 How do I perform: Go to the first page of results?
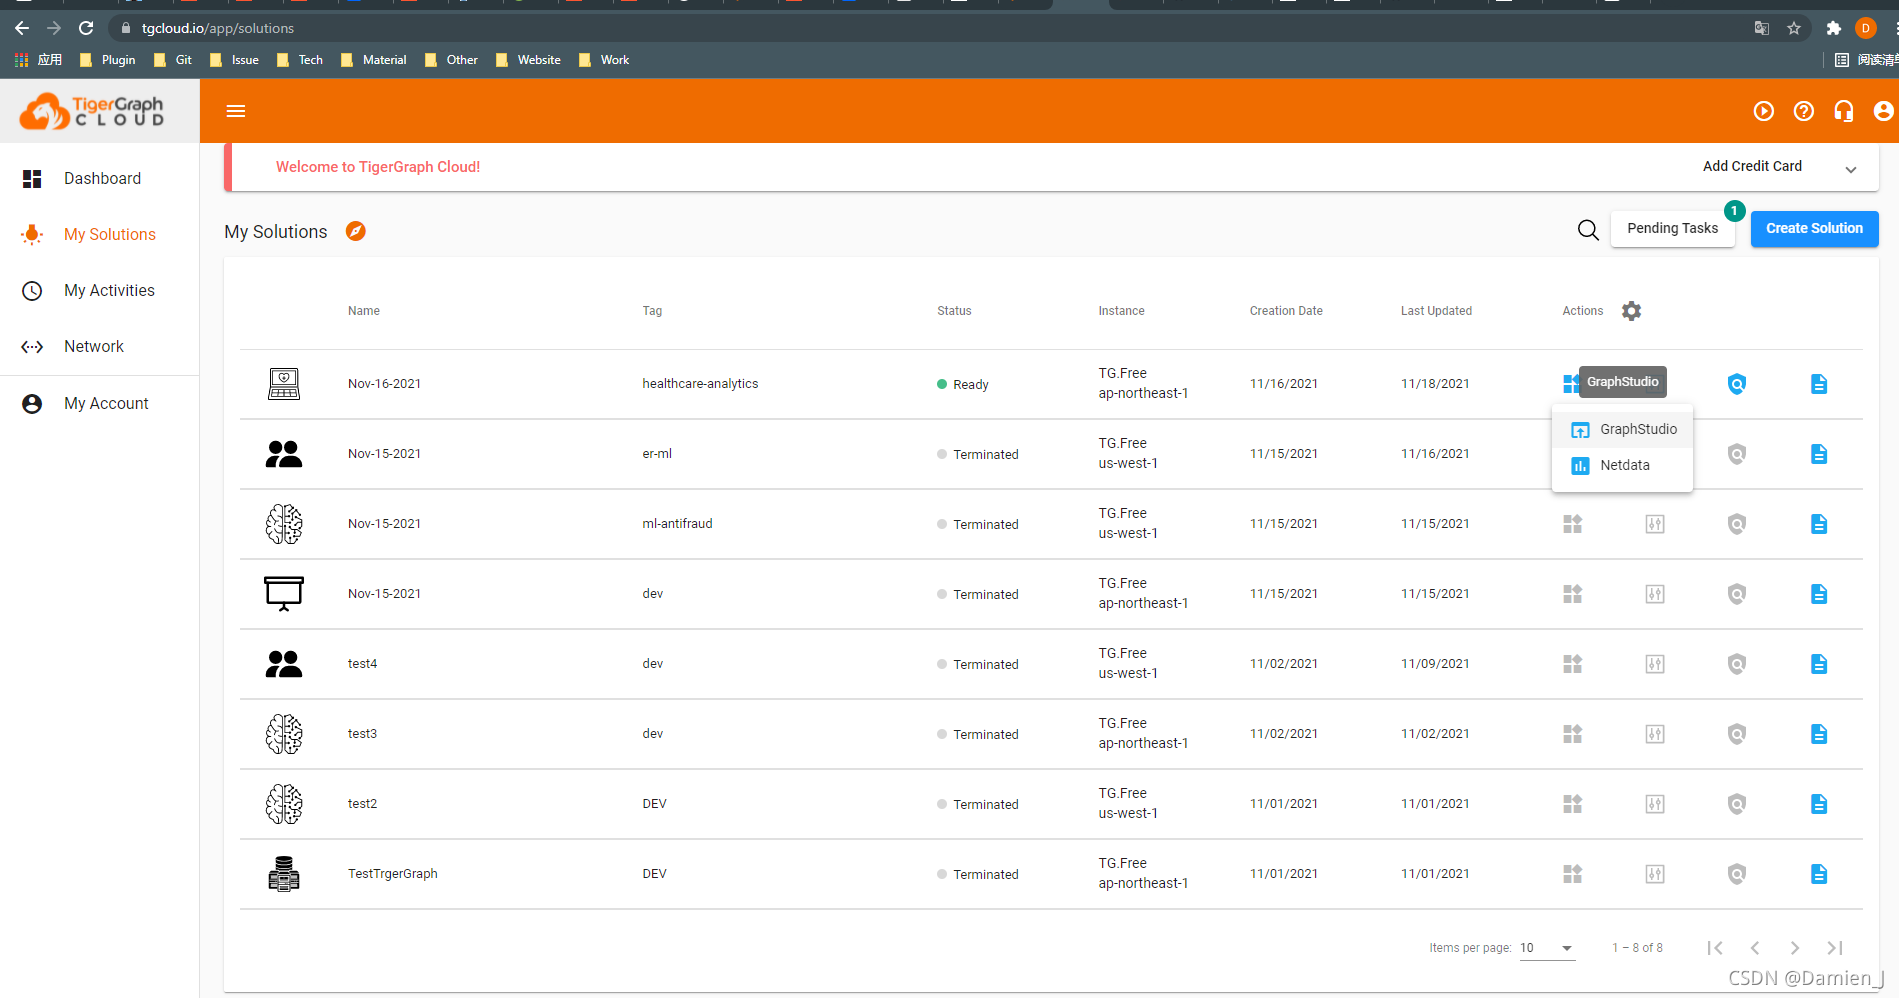[1715, 948]
